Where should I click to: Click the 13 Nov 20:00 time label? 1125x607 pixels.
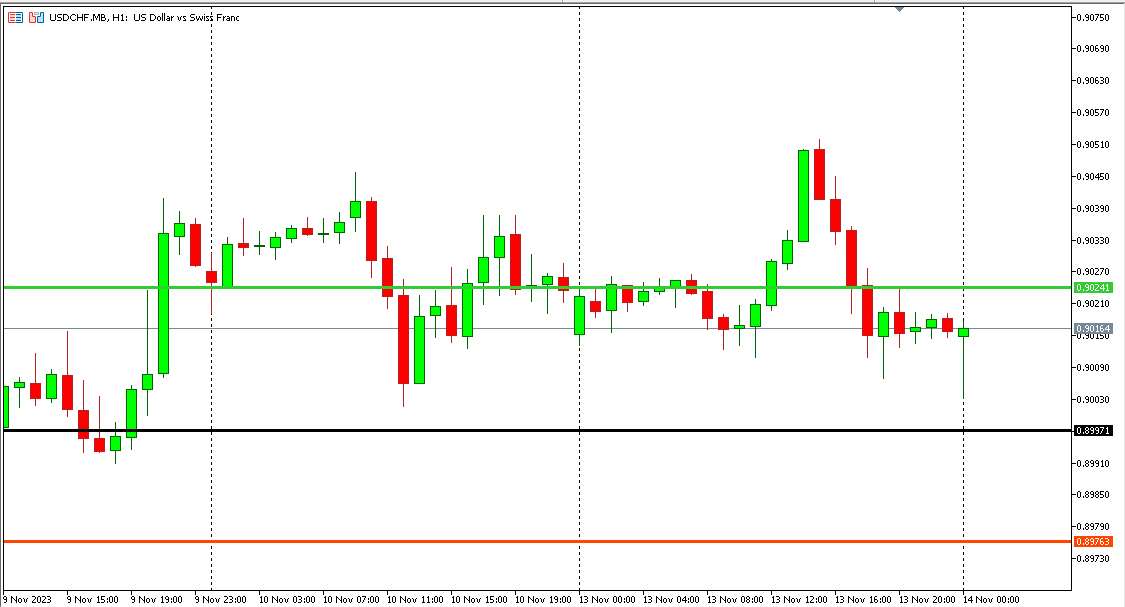927,600
